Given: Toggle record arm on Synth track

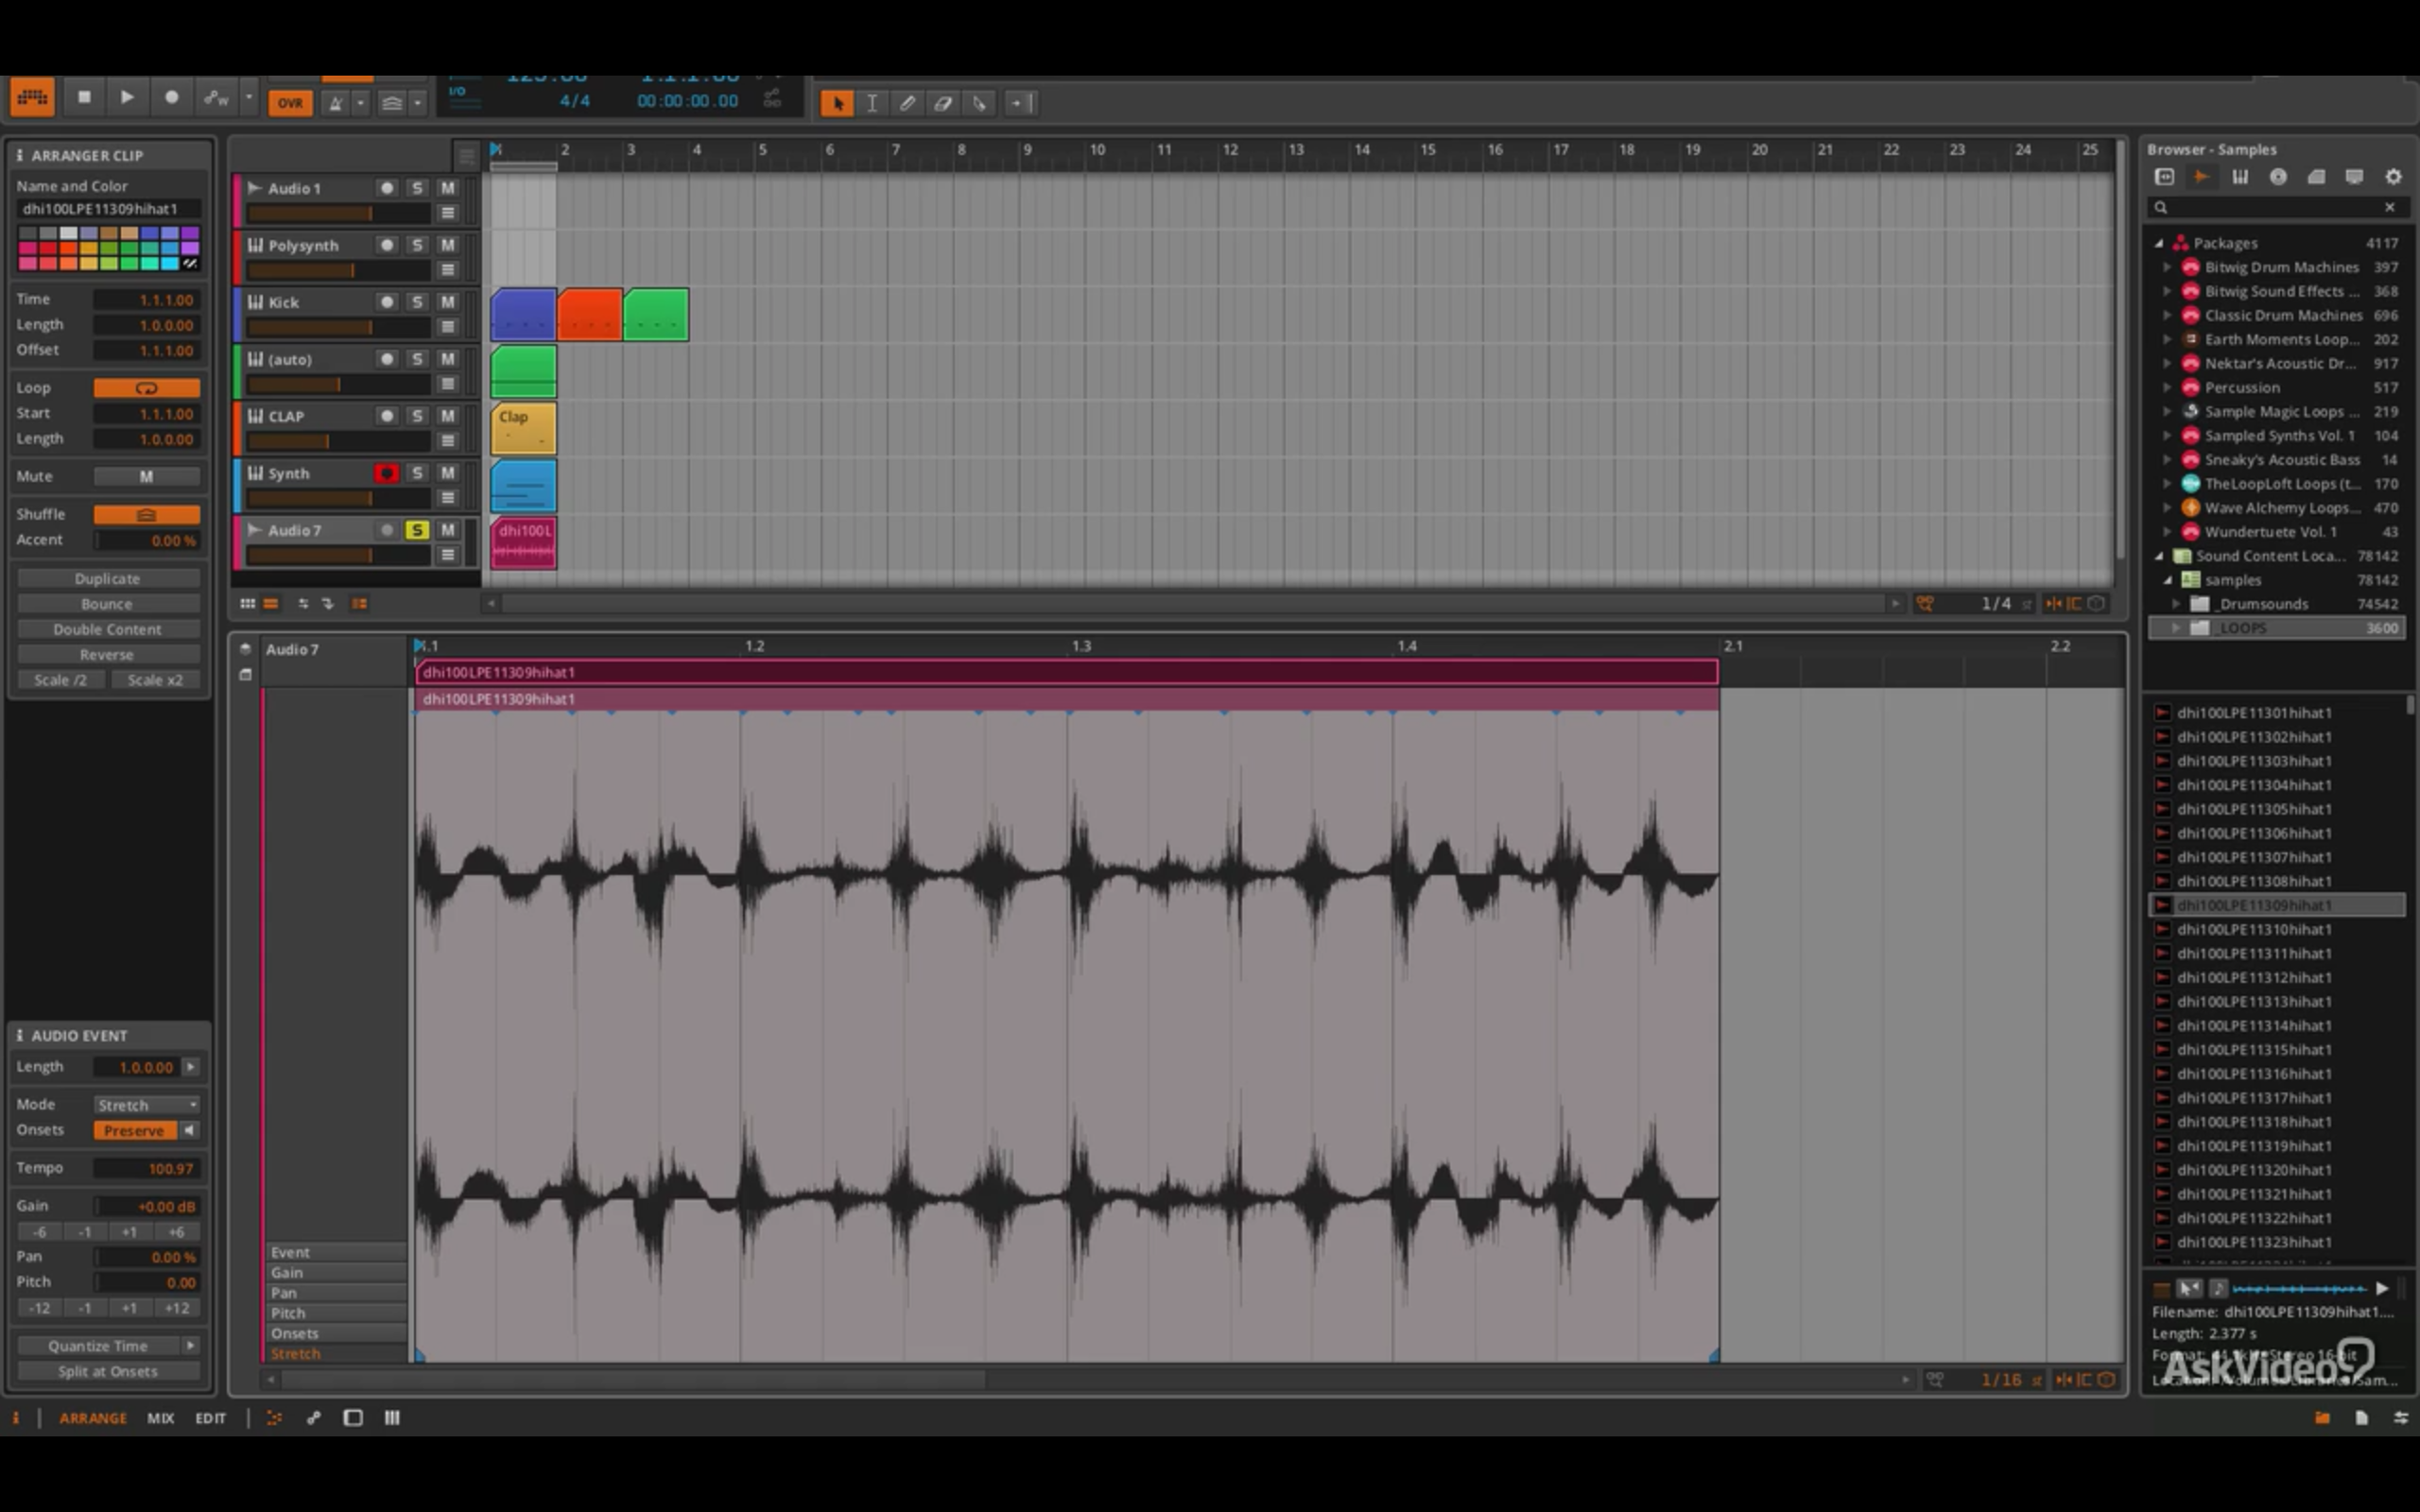Looking at the screenshot, I should coord(386,473).
